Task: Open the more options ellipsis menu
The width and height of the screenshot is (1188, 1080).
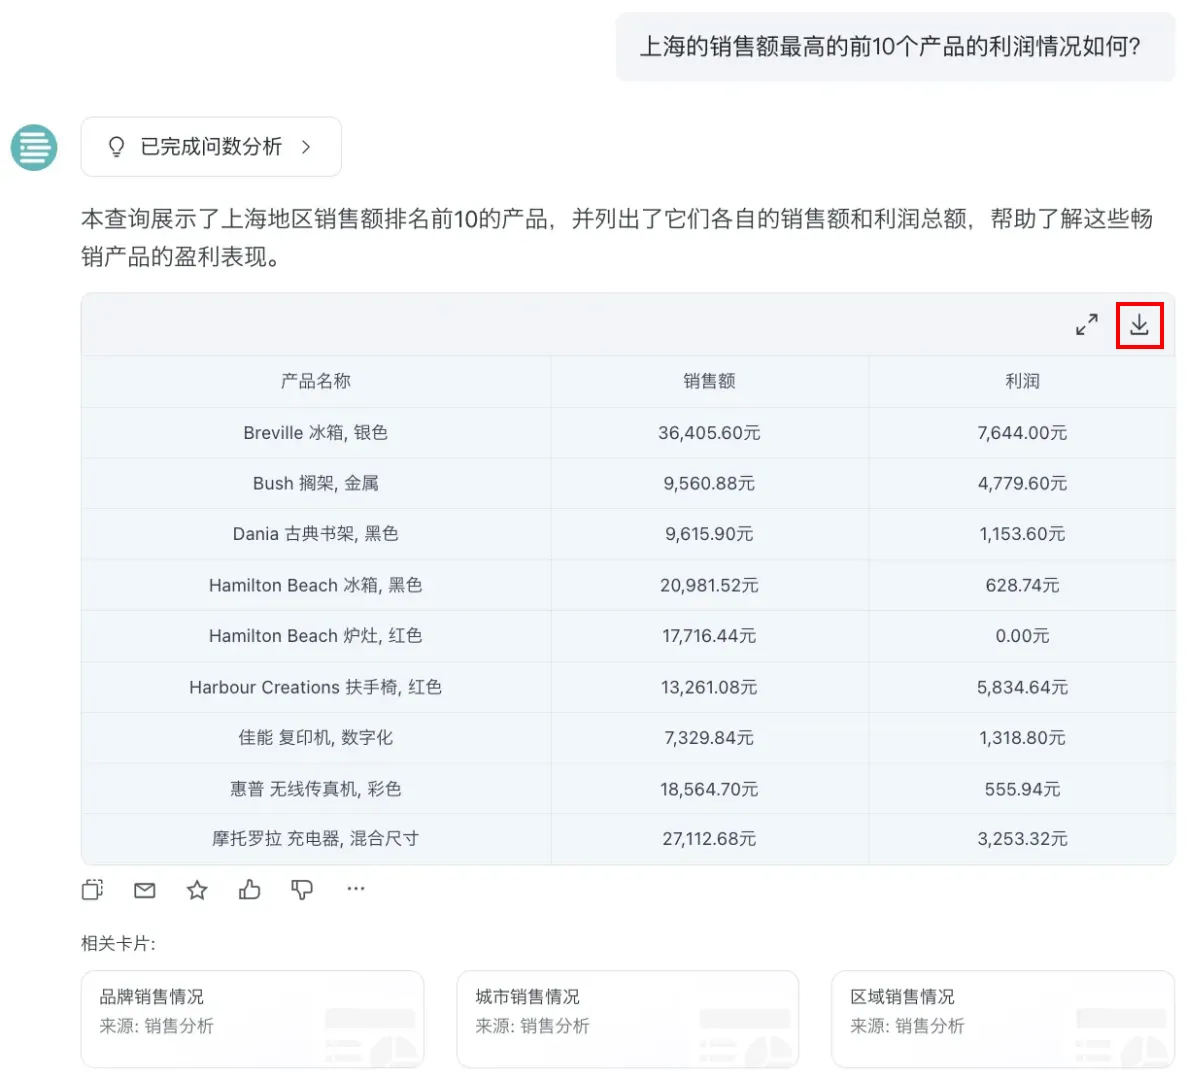Action: coord(356,888)
